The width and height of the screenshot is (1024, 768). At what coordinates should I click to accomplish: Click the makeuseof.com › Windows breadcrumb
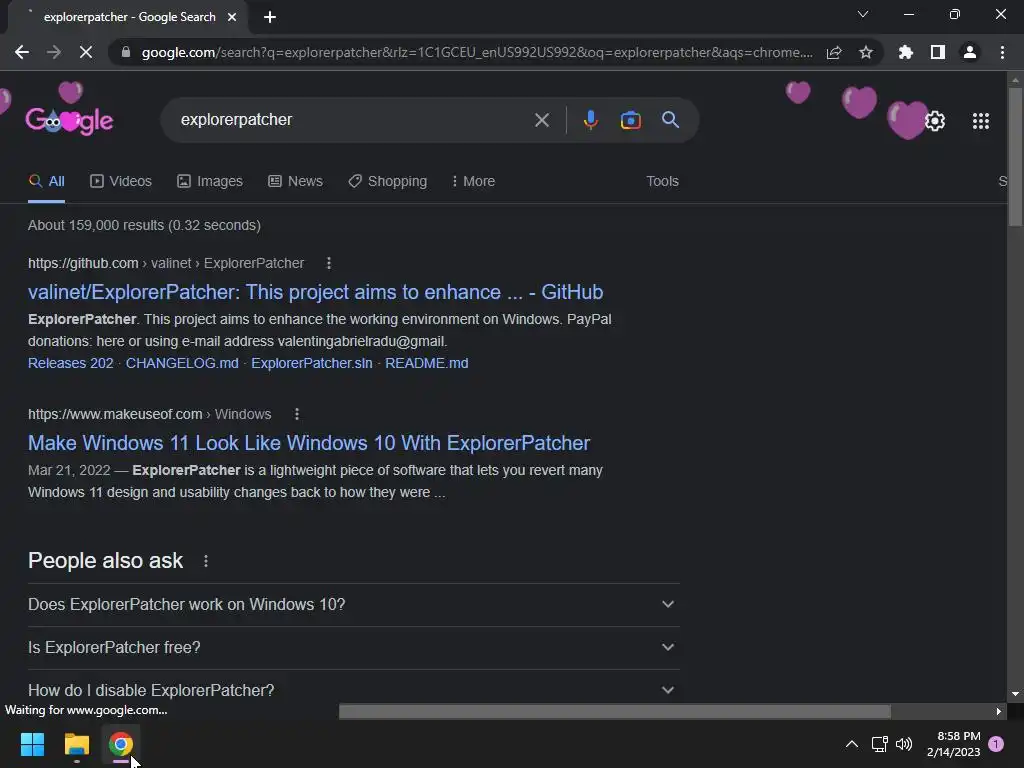(x=150, y=414)
